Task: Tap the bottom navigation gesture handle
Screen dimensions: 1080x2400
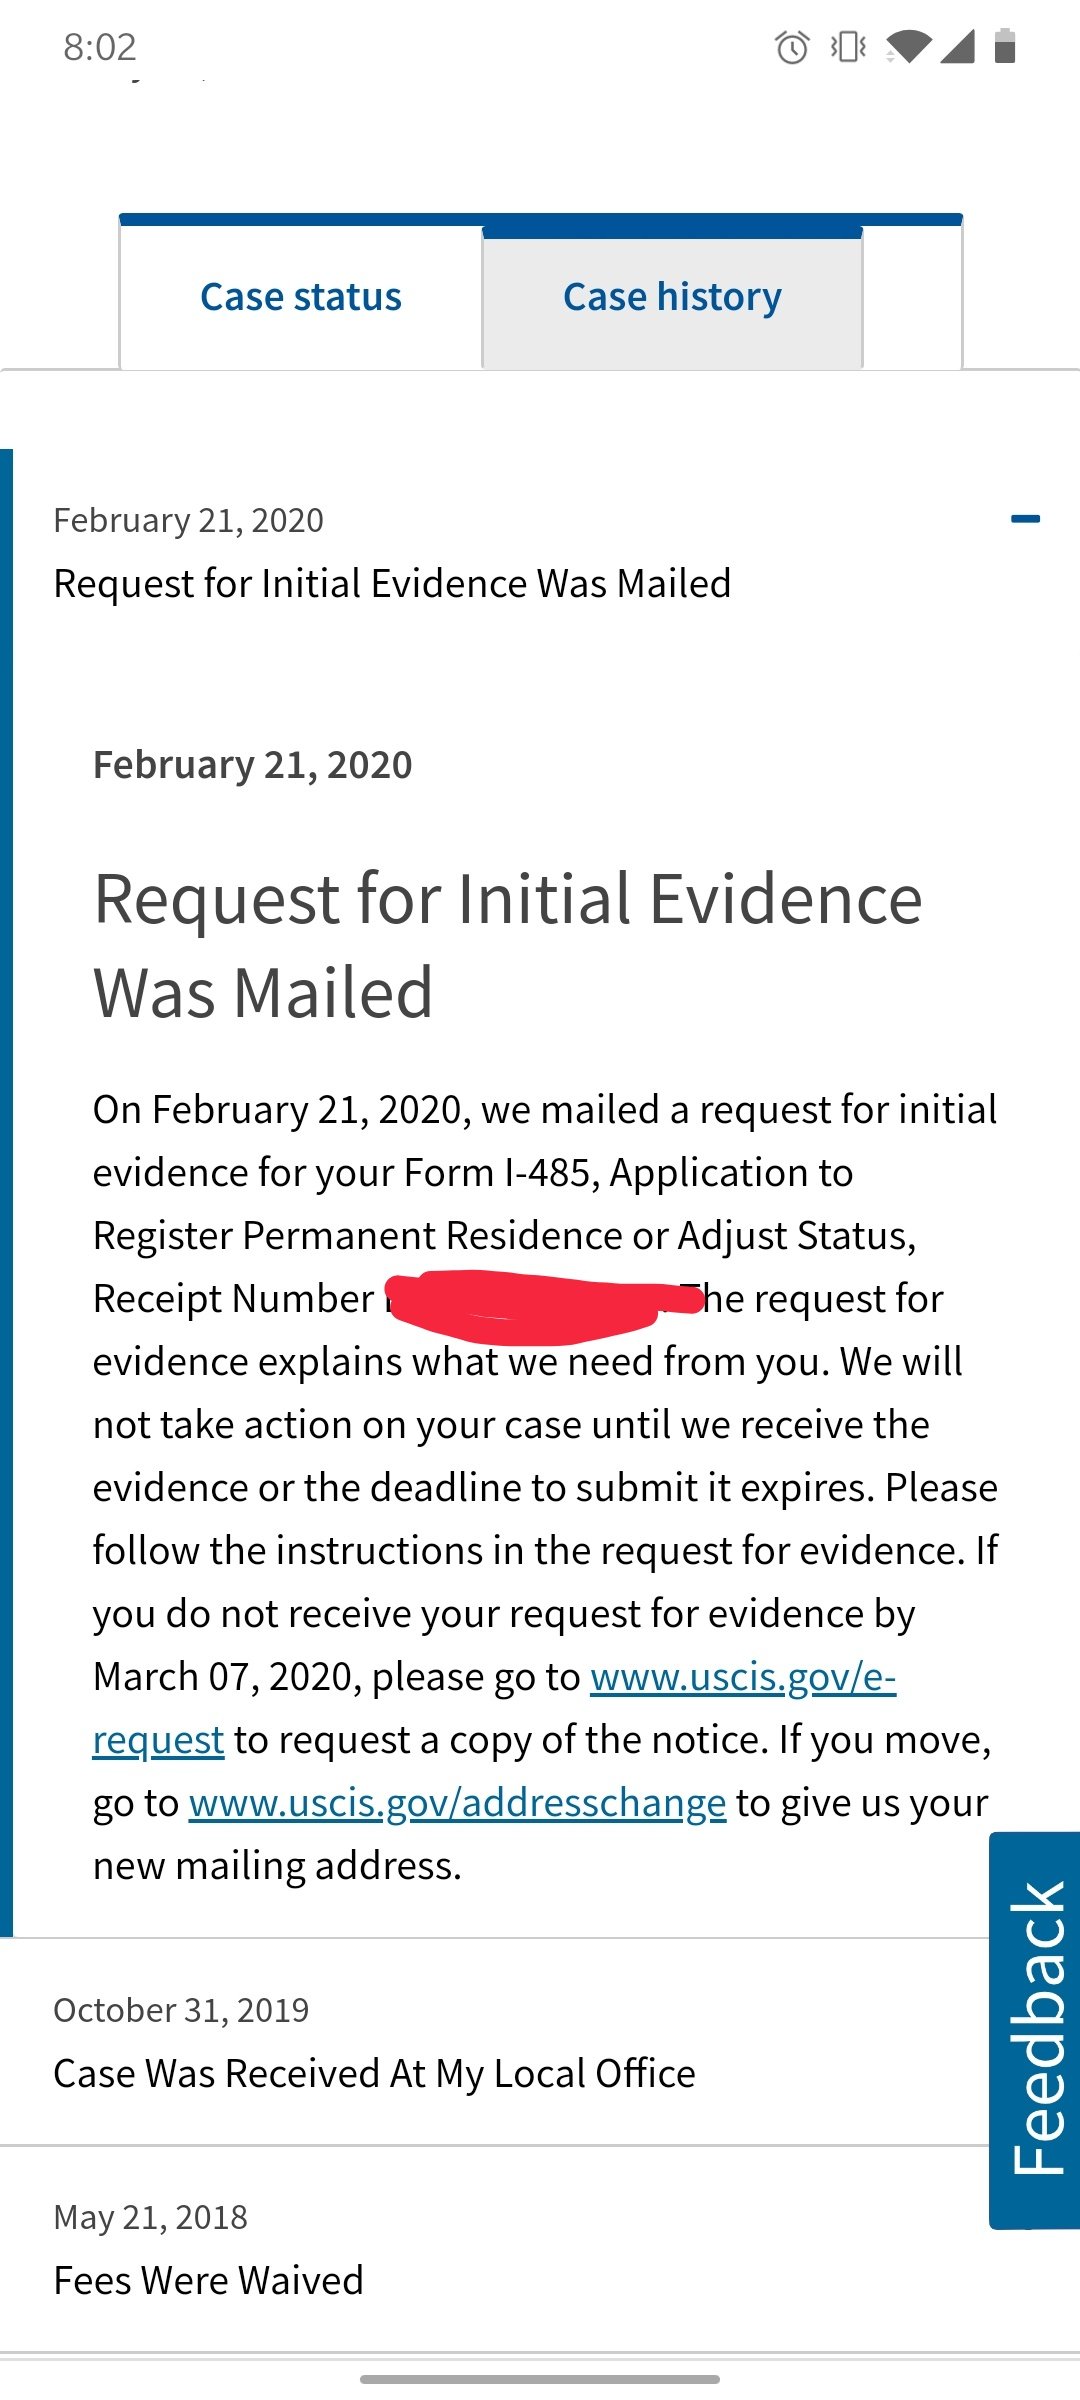Action: coord(540,2379)
